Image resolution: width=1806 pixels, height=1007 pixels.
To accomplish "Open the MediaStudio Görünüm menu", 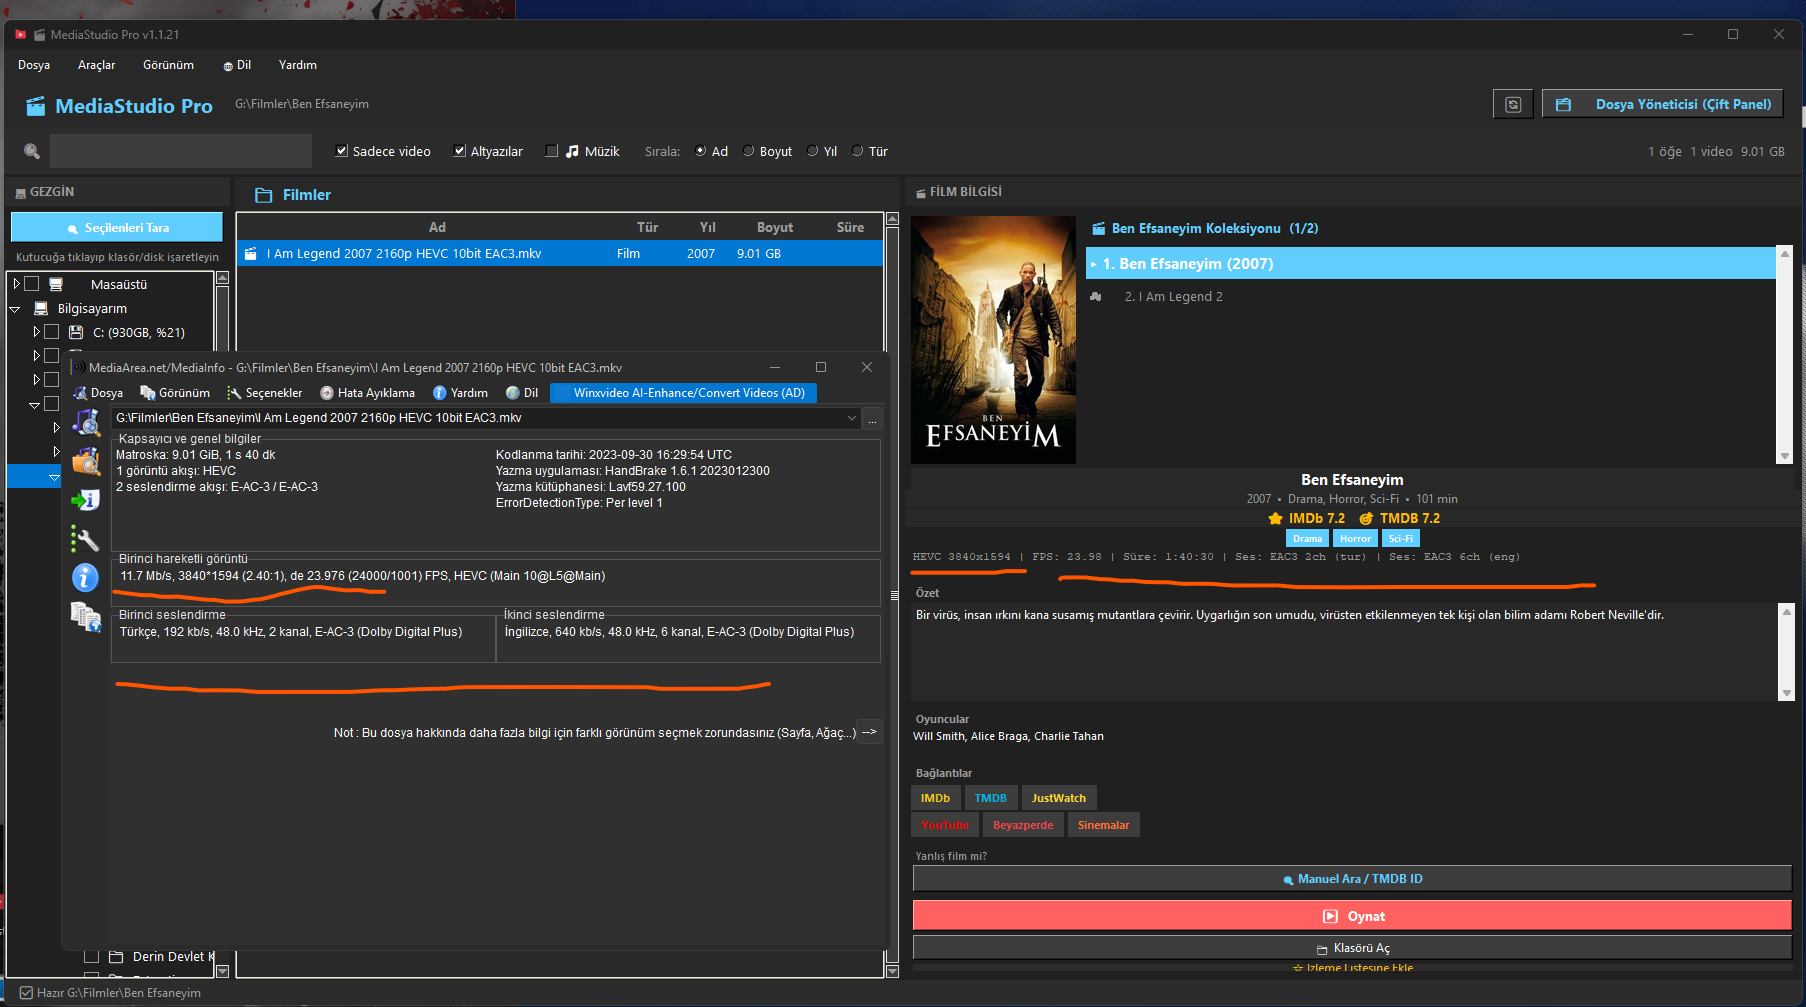I will pyautogui.click(x=168, y=65).
